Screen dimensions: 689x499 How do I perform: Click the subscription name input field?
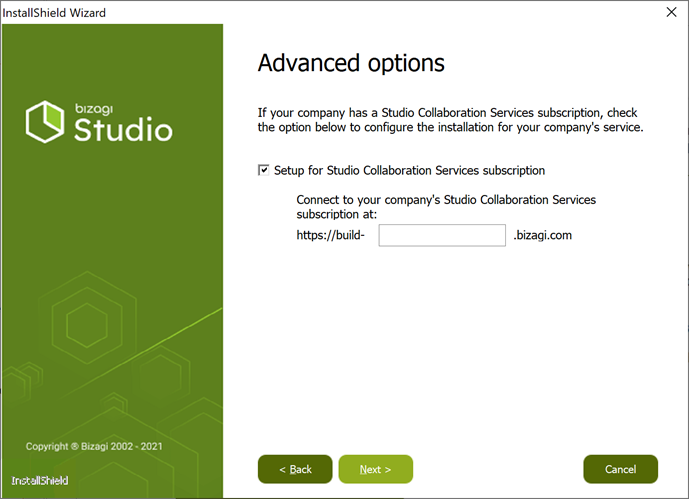(442, 235)
